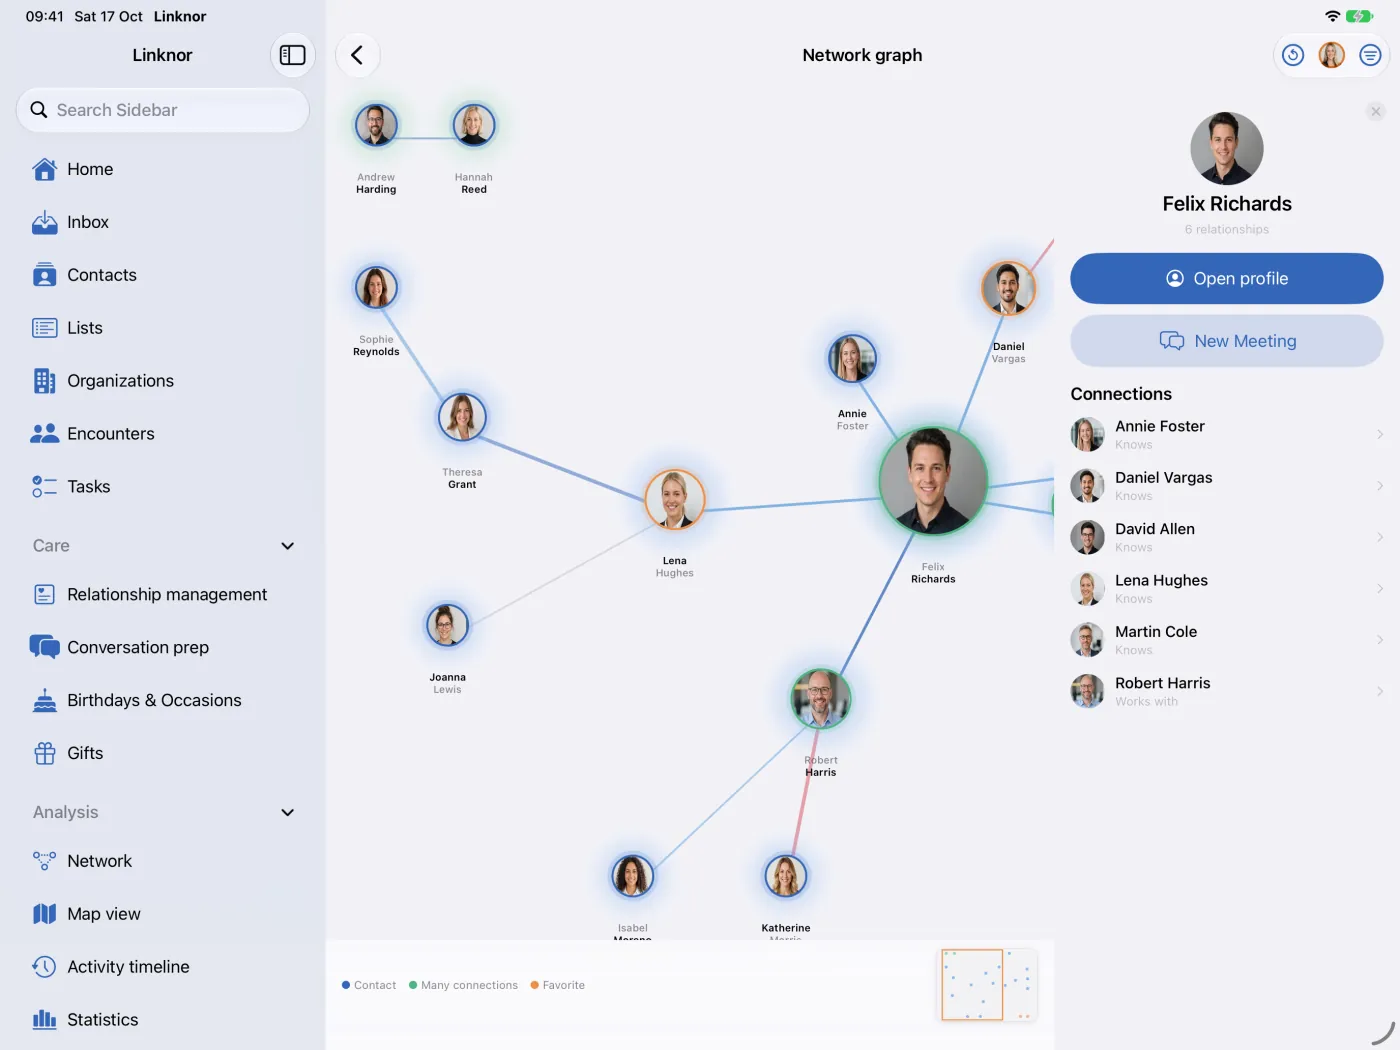Screen dimensions: 1400x1050
Task: Open Activity timeline
Action: [x=163, y=967]
